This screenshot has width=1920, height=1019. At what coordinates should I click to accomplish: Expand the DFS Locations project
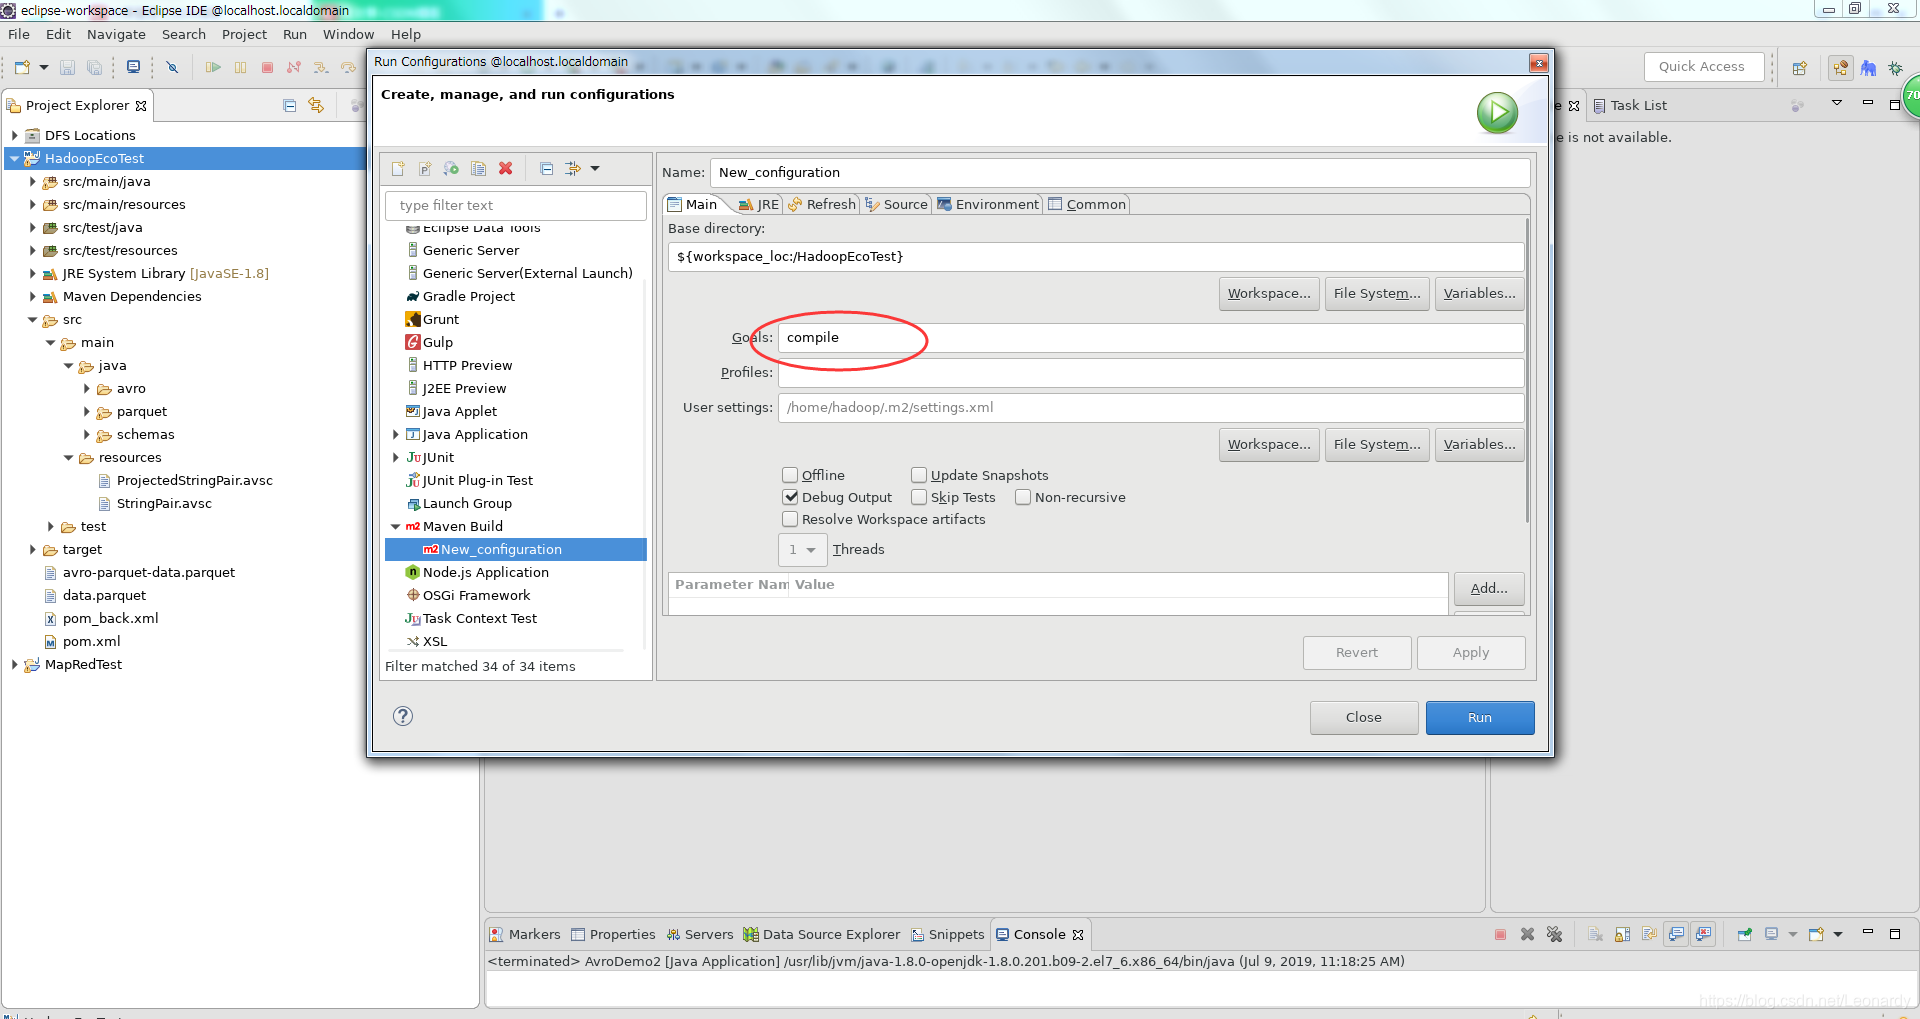14,135
